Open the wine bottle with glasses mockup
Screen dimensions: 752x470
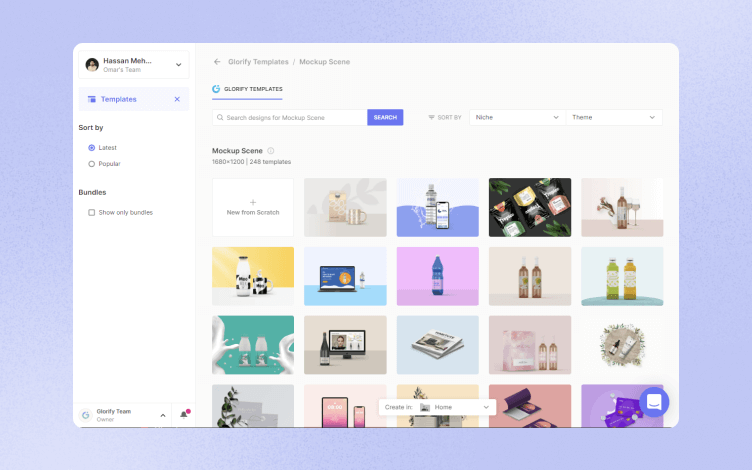(622, 207)
